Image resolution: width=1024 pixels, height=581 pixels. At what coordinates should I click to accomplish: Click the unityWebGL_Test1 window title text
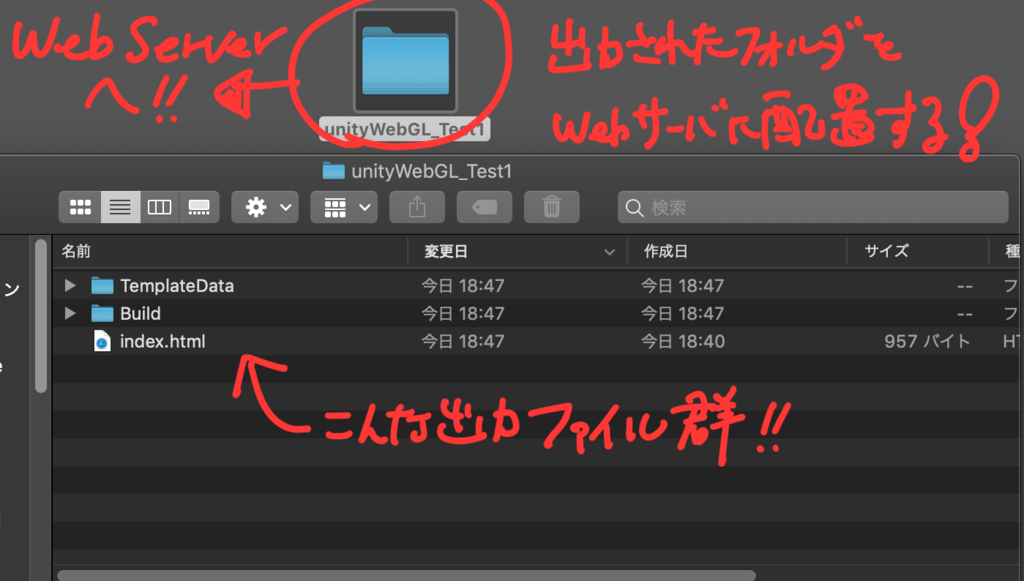[x=432, y=171]
